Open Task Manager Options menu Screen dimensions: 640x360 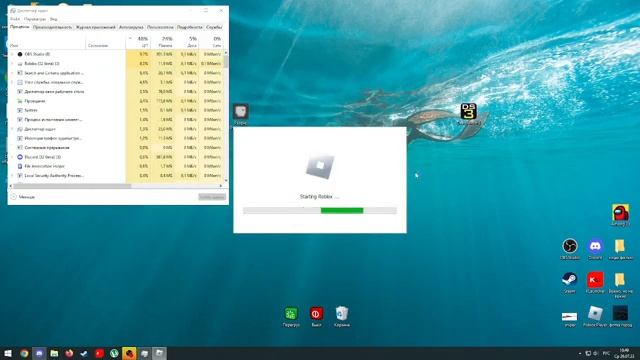[35, 19]
